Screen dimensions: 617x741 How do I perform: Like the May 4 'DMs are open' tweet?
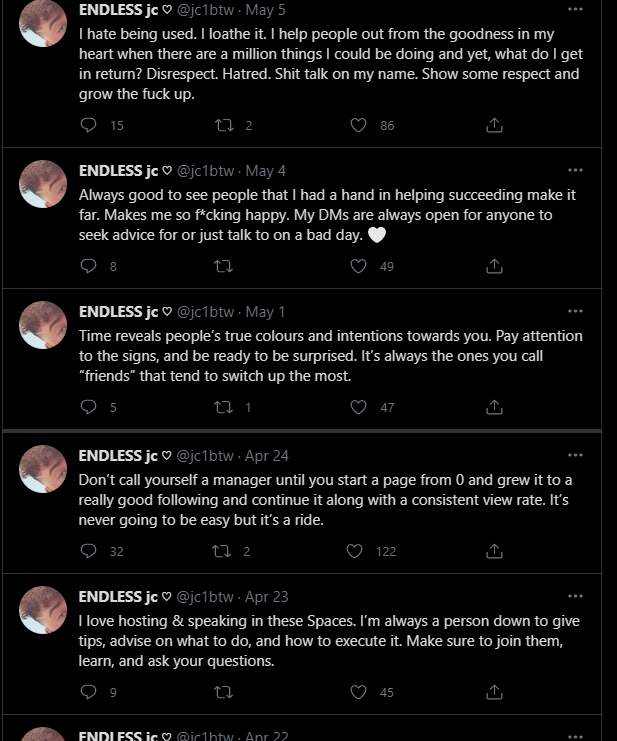point(358,266)
